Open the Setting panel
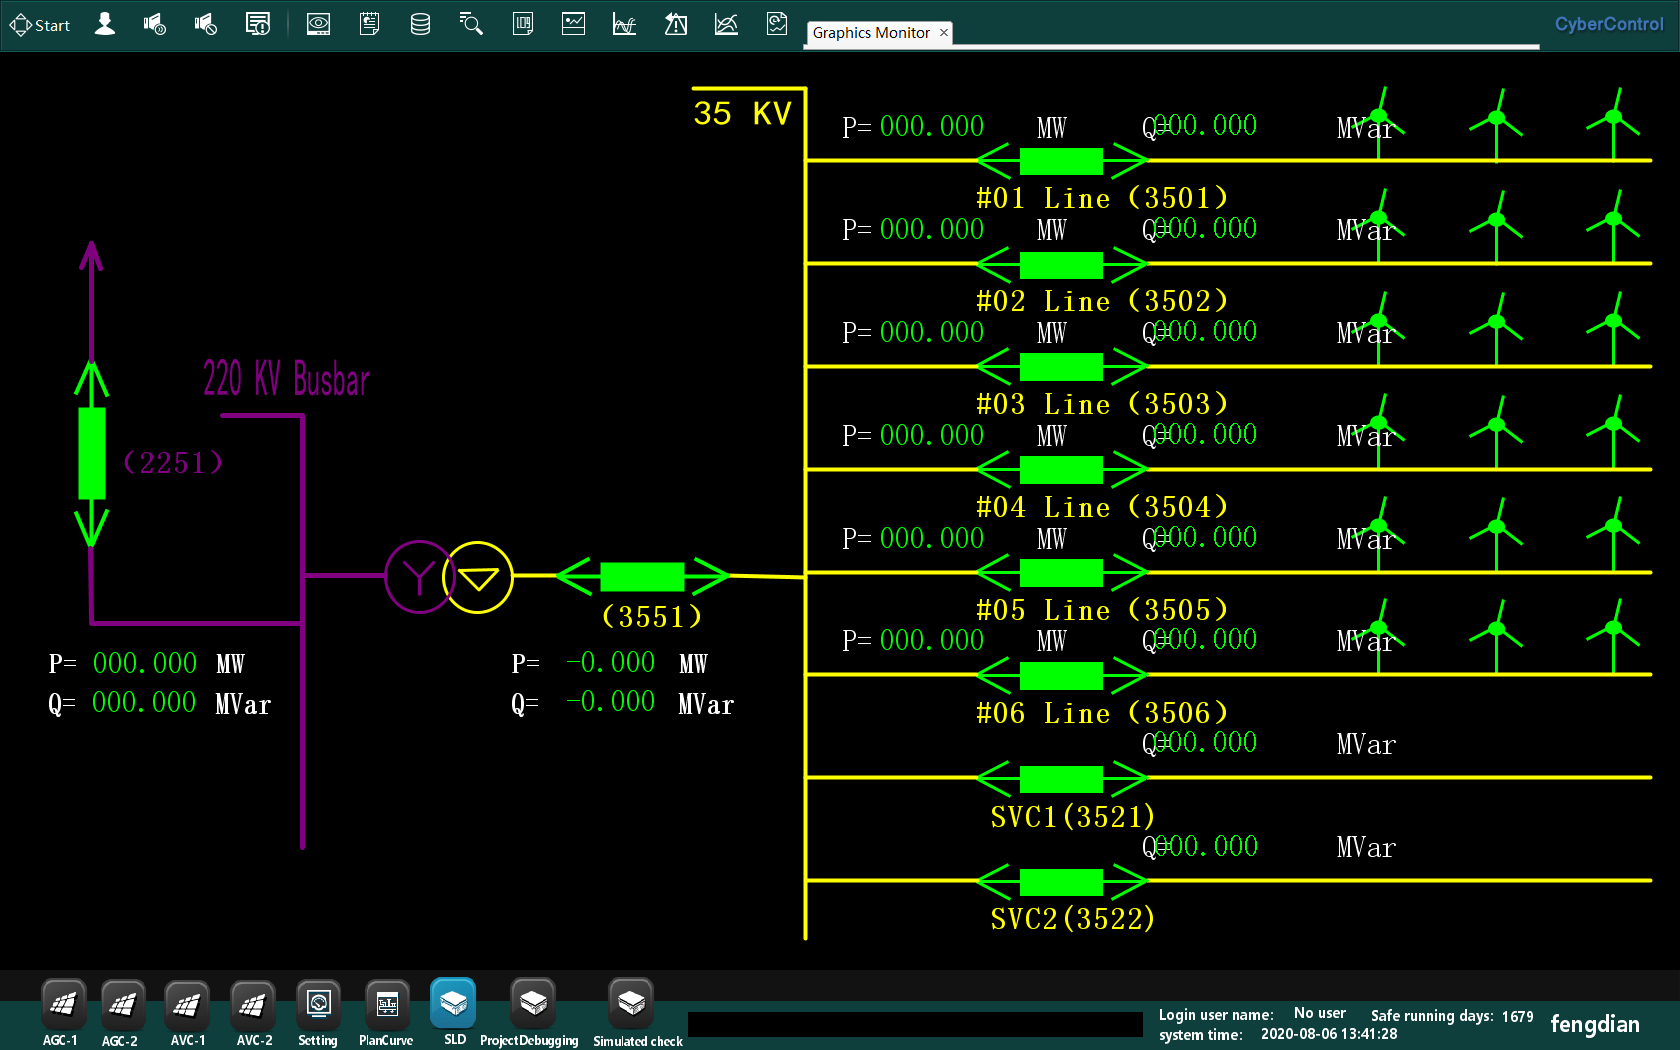The width and height of the screenshot is (1680, 1050). [318, 1005]
